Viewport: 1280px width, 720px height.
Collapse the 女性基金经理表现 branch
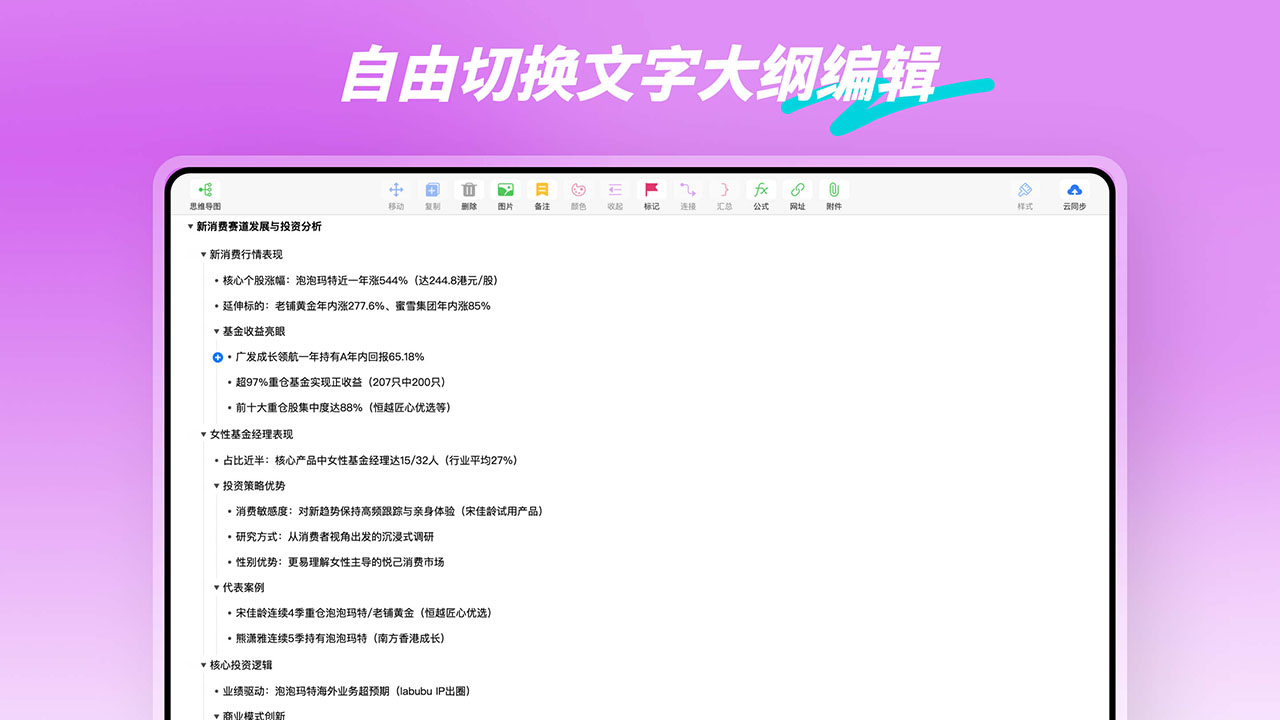(x=204, y=434)
